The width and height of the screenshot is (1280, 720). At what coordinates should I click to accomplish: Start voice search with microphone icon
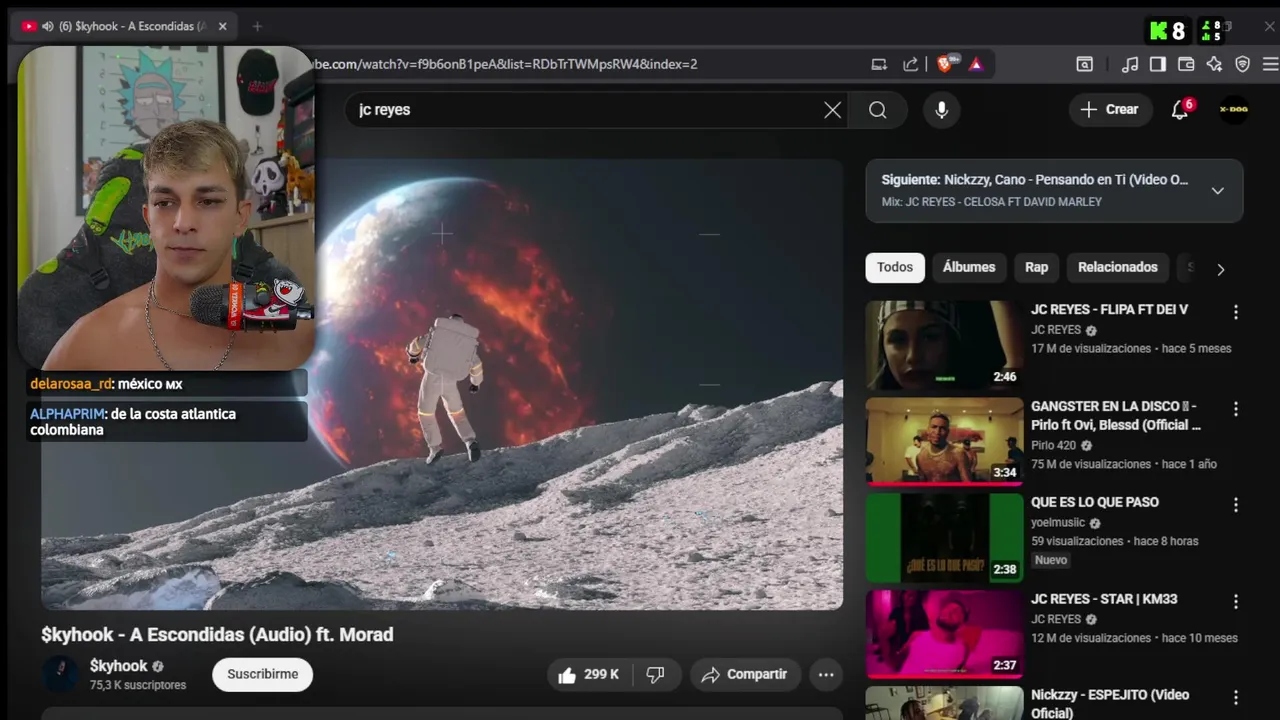click(941, 110)
